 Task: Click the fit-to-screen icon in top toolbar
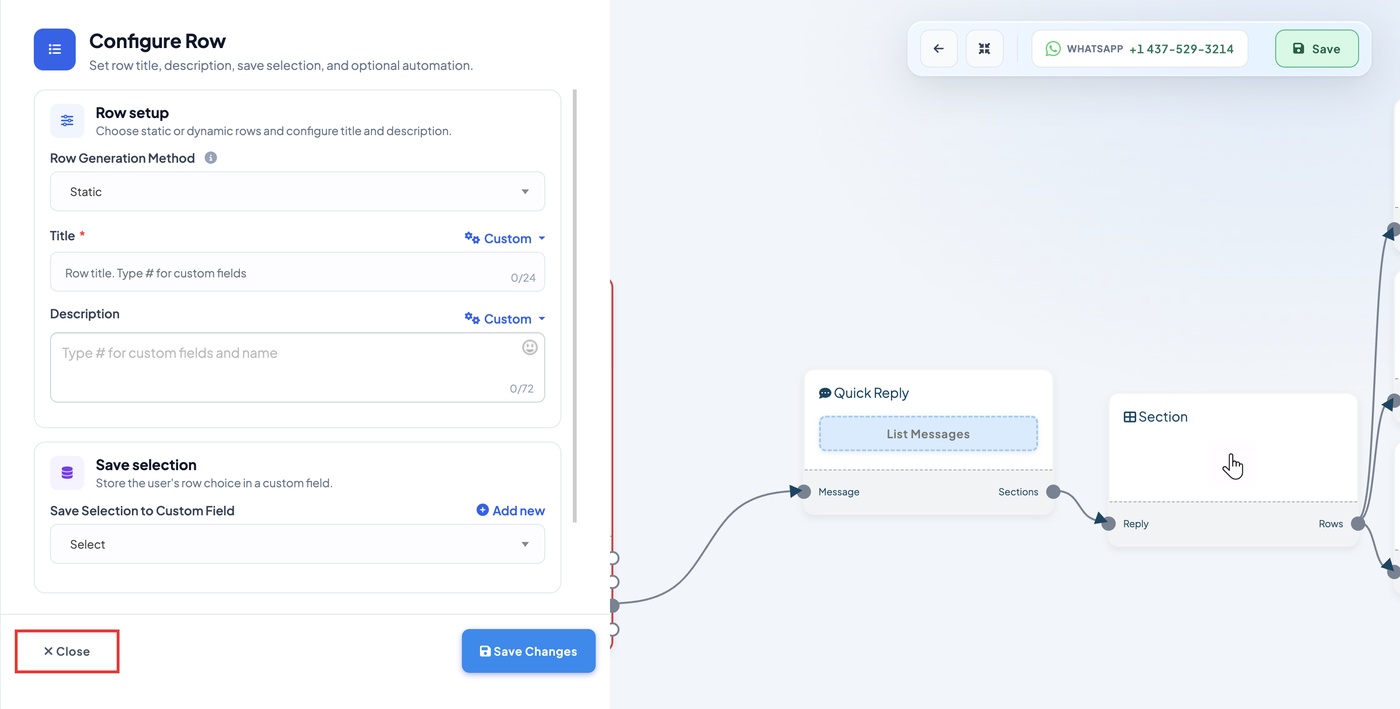(984, 48)
